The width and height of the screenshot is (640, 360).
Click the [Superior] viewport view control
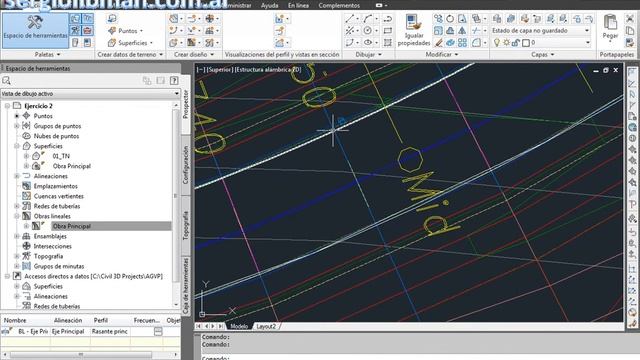[220, 70]
